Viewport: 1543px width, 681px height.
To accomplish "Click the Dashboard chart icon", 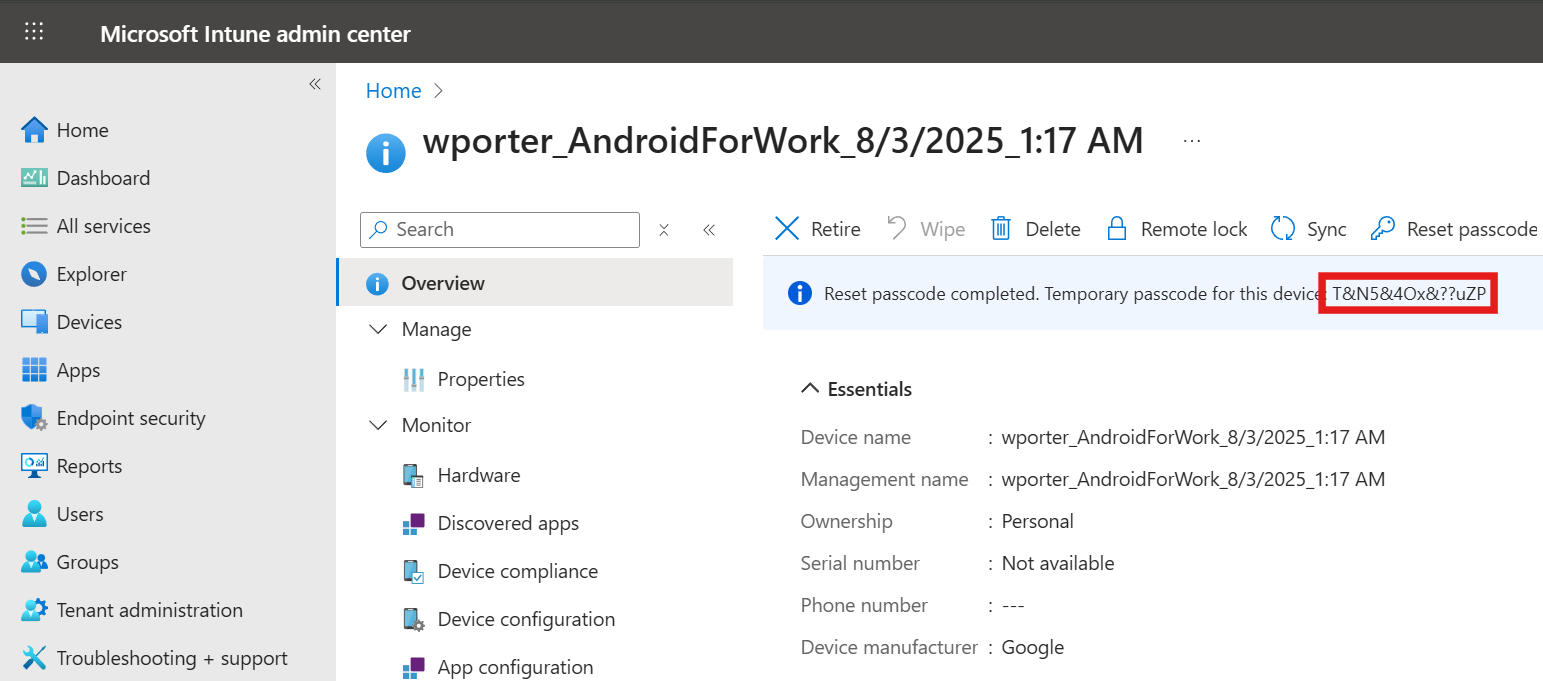I will (x=34, y=178).
